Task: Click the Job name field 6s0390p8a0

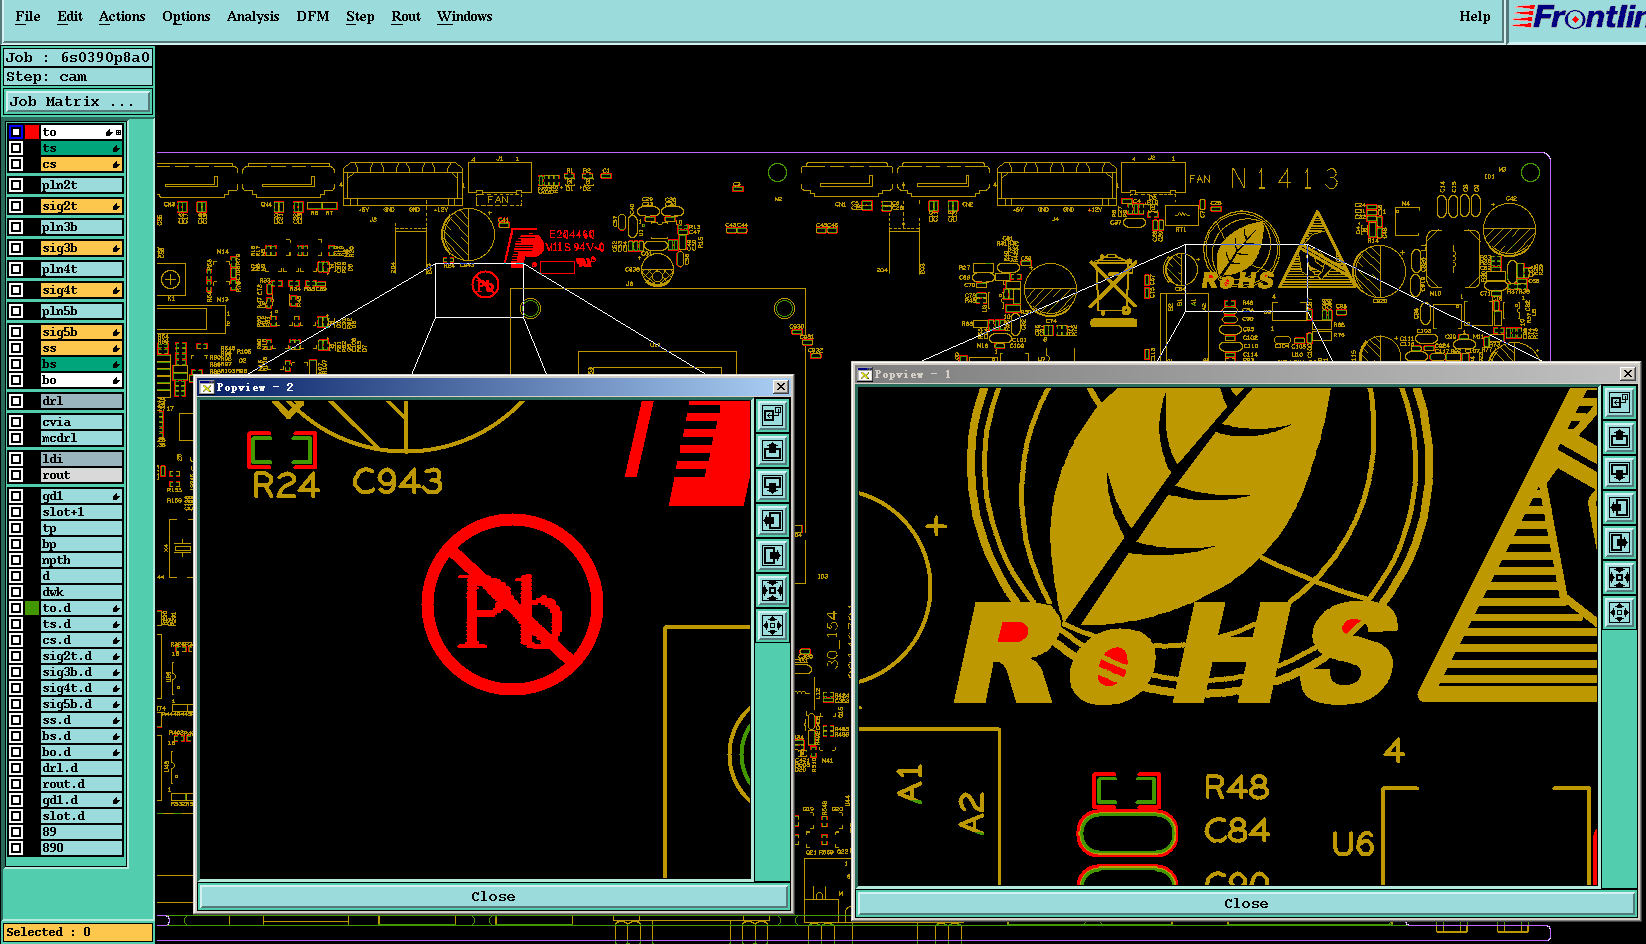Action: click(x=78, y=58)
